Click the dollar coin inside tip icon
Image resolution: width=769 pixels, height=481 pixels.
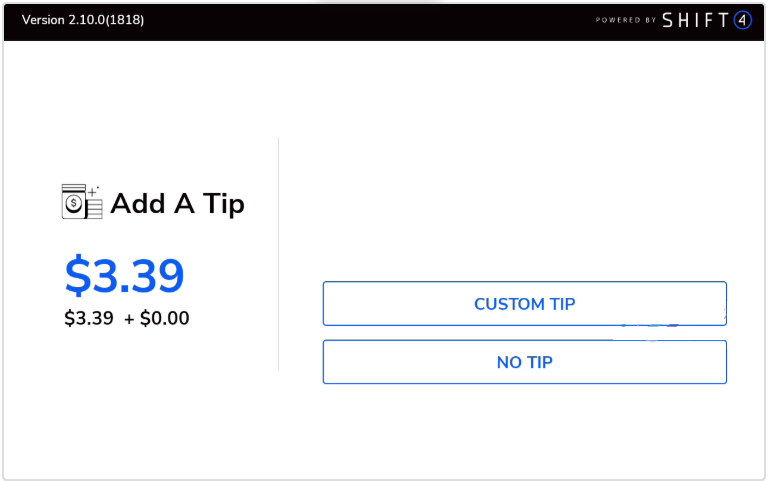[74, 205]
